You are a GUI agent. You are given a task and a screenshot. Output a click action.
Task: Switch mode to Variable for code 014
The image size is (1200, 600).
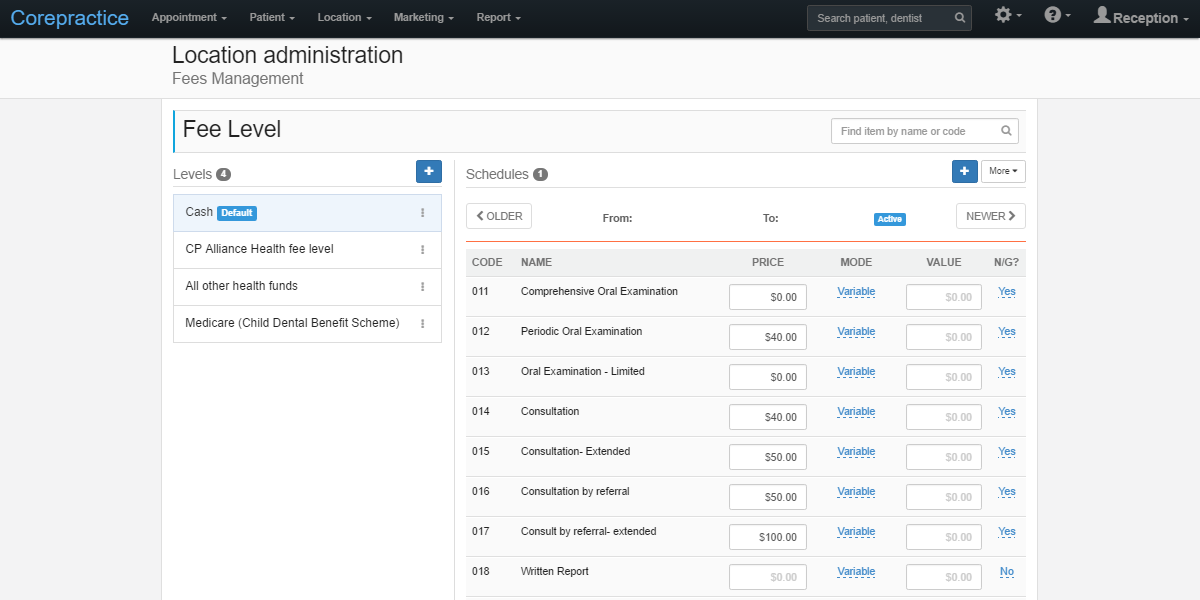point(856,411)
